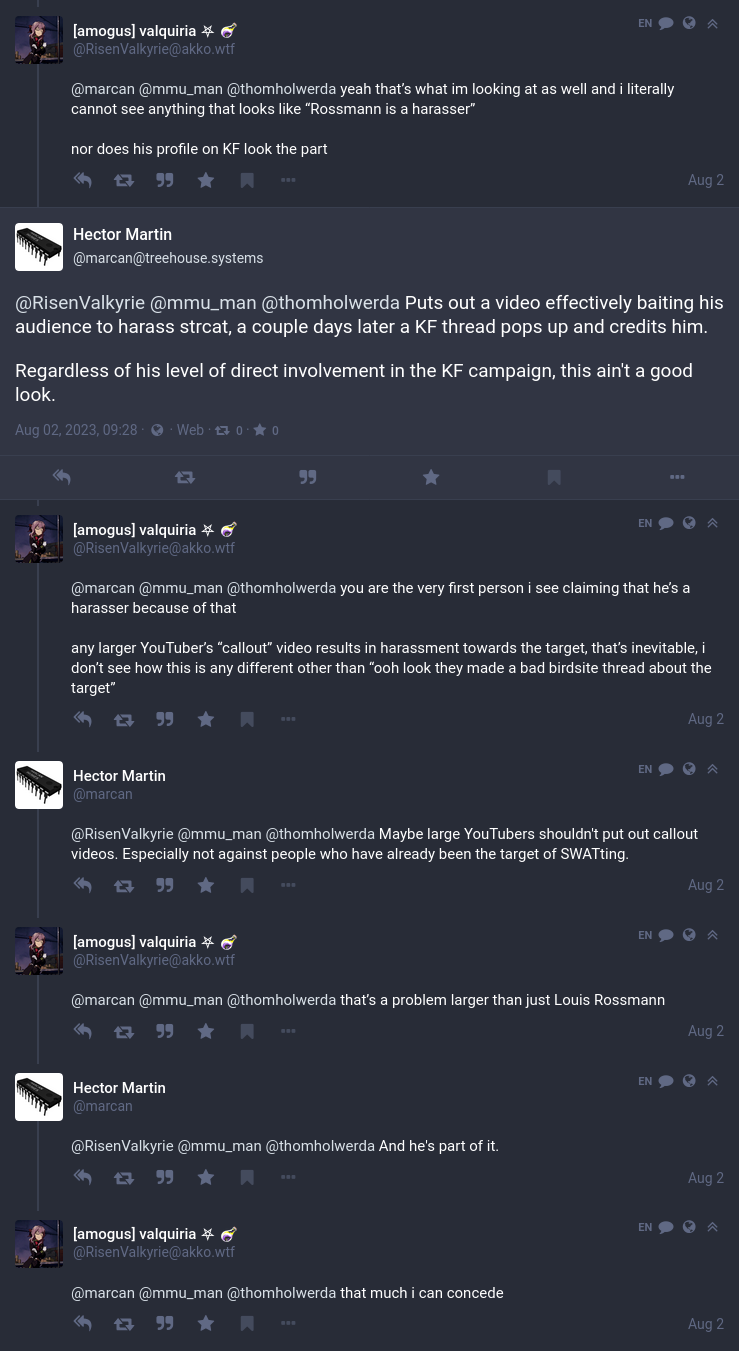Open @RisenValkyrie@akko.wtf handle on top post

(154, 49)
